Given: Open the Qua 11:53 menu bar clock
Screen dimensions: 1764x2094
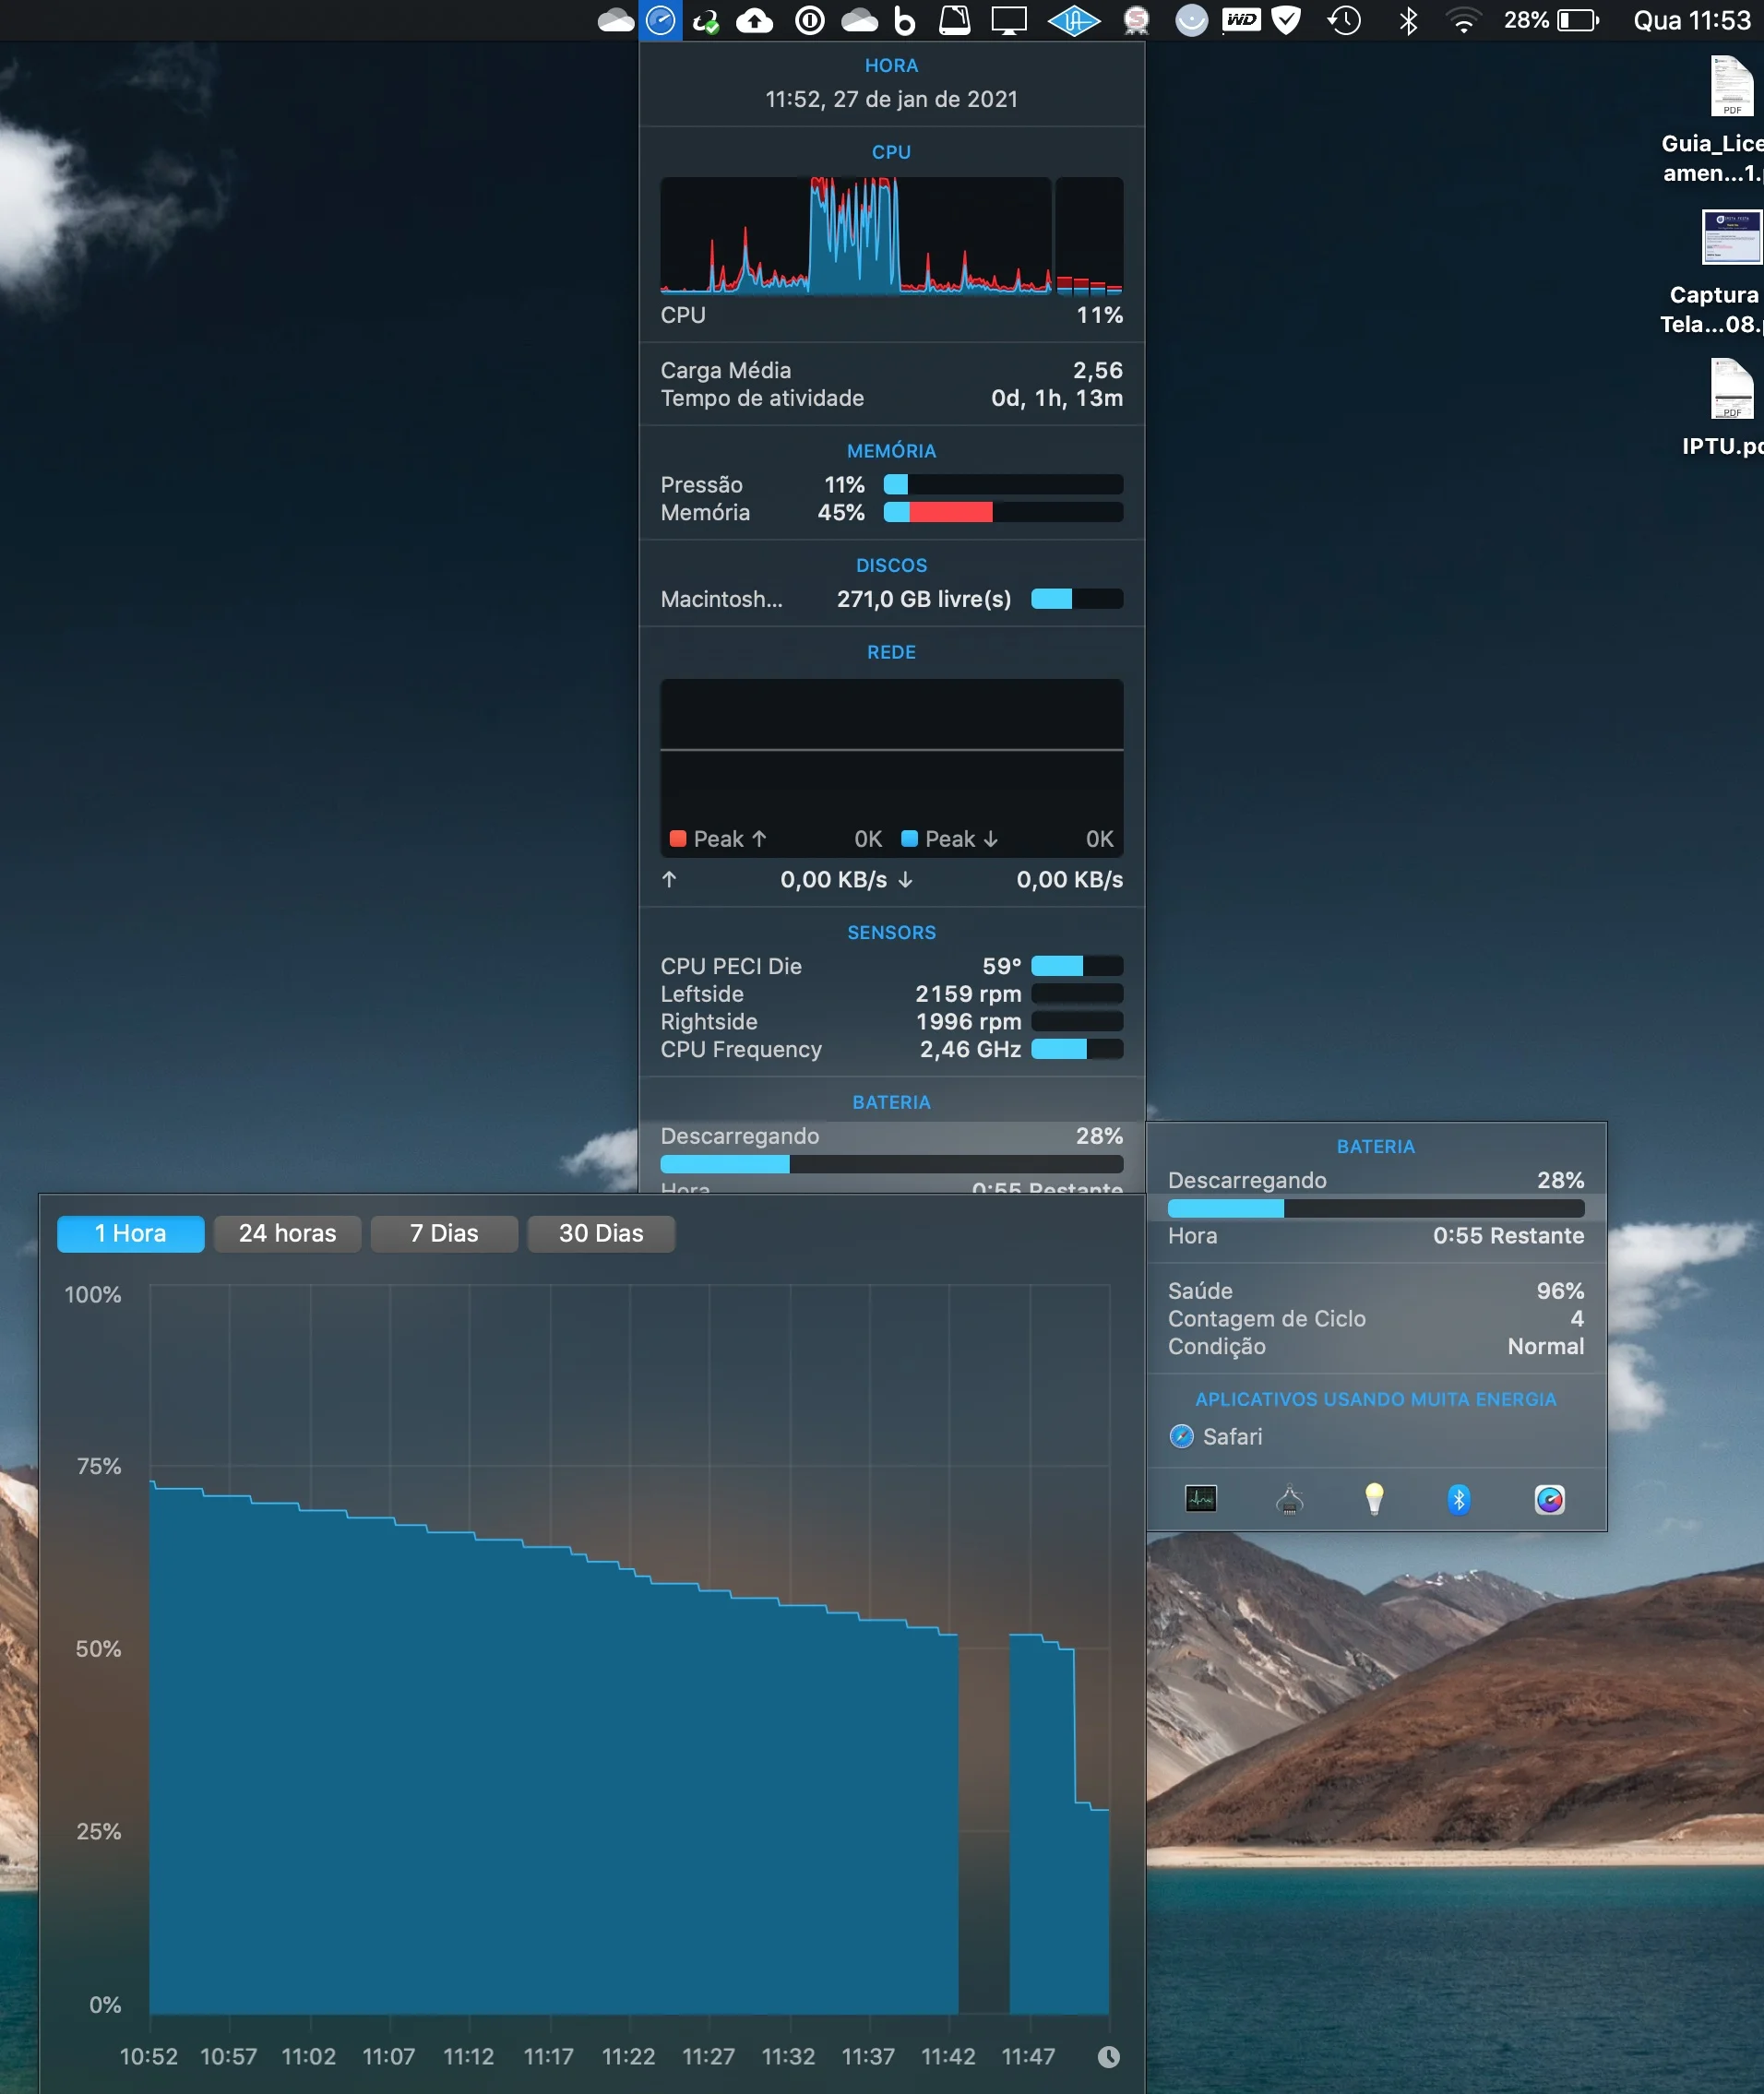Looking at the screenshot, I should (x=1691, y=20).
